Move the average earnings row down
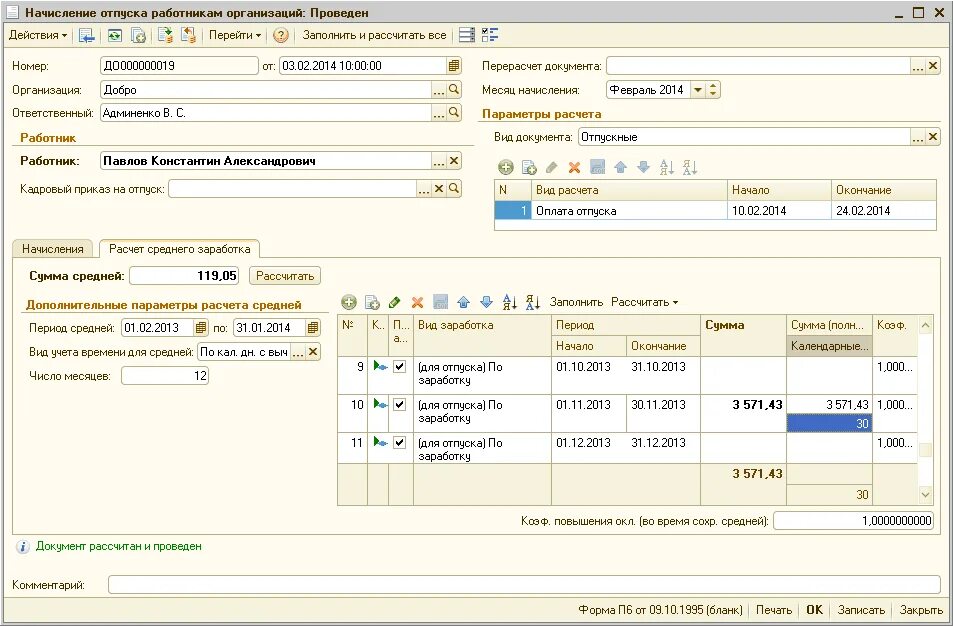 (486, 302)
